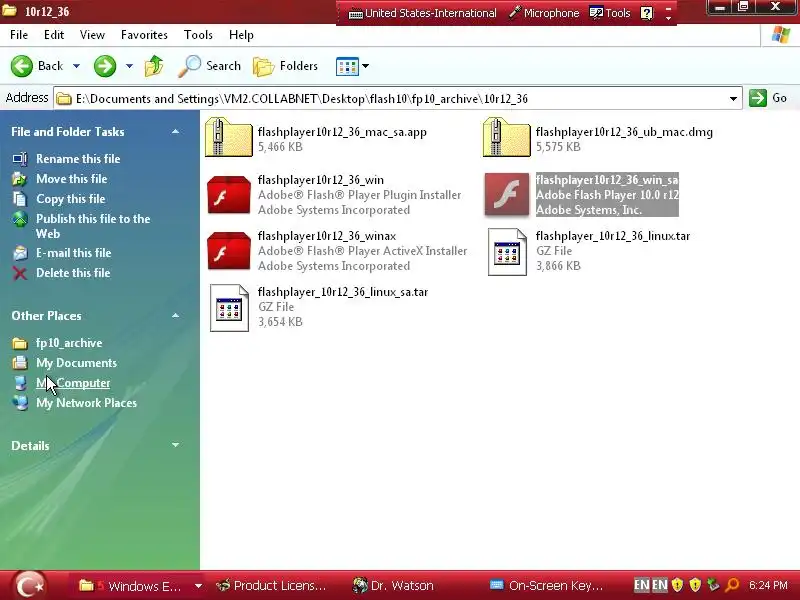Click the Move this file icon
Image resolution: width=800 pixels, height=600 pixels.
point(19,179)
